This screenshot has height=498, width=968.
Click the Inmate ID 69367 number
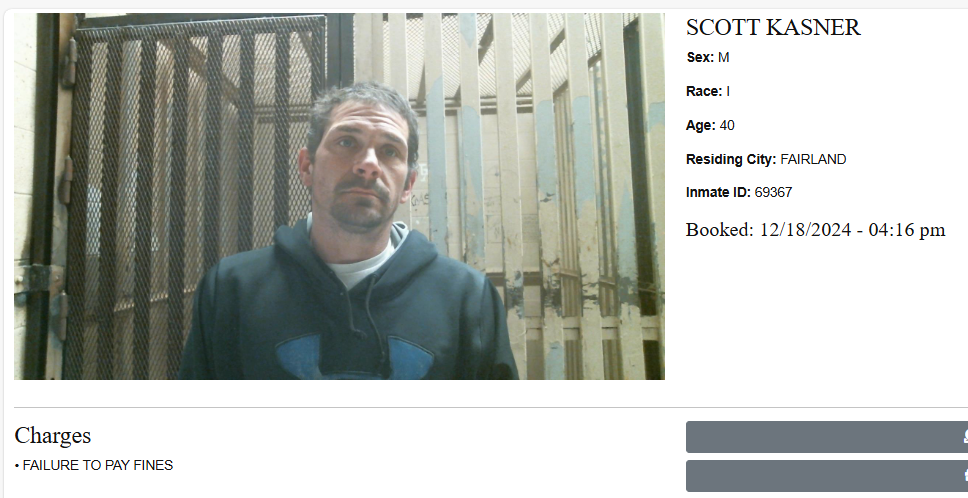(x=773, y=193)
